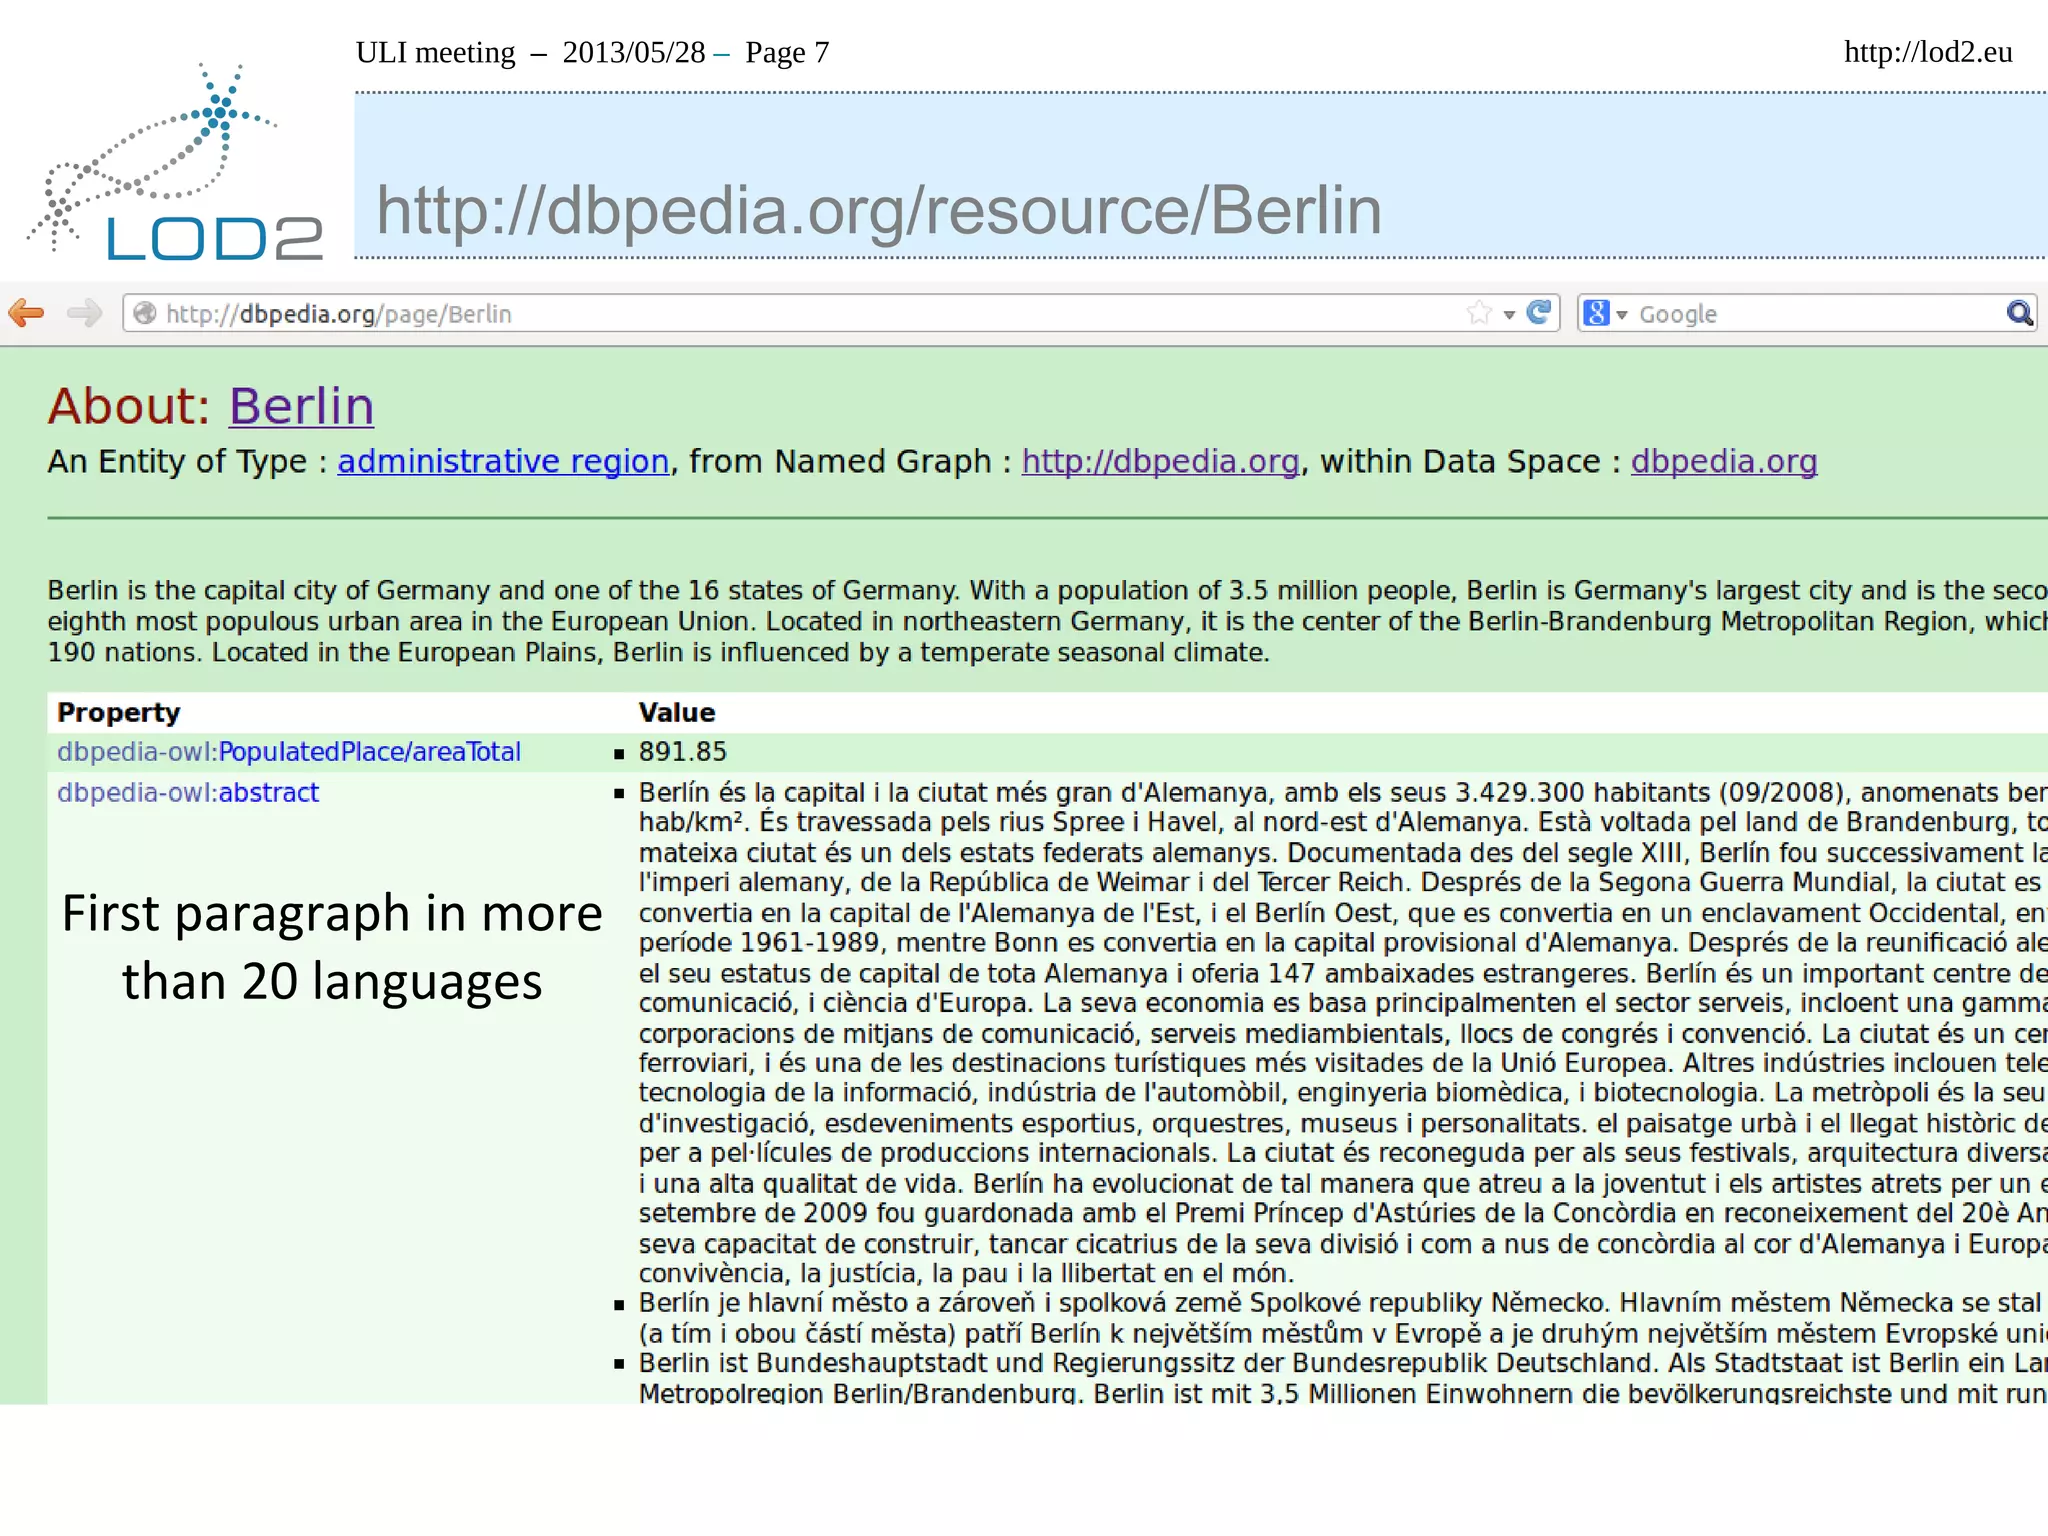The width and height of the screenshot is (2048, 1536).
Task: Focus the address bar showing dbpedia.org/page/Berlin
Action: pos(841,313)
